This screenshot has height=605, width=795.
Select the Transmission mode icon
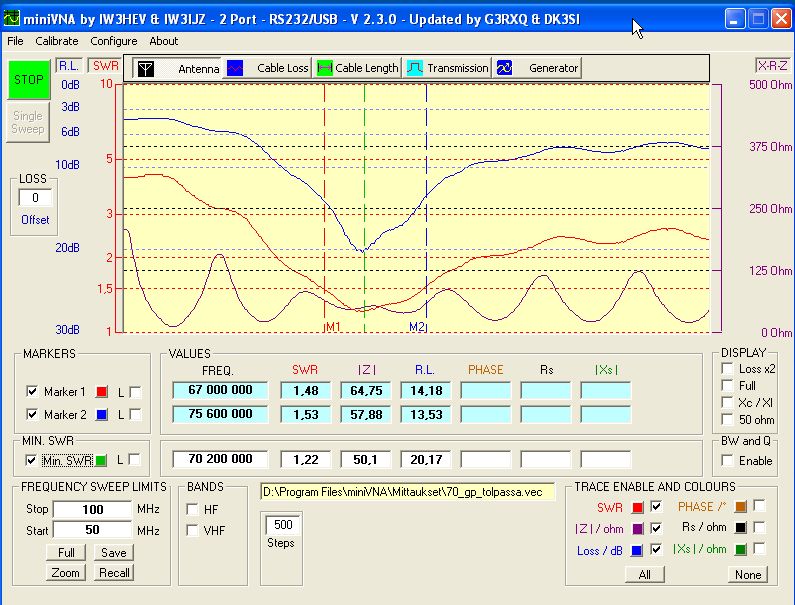[415, 68]
